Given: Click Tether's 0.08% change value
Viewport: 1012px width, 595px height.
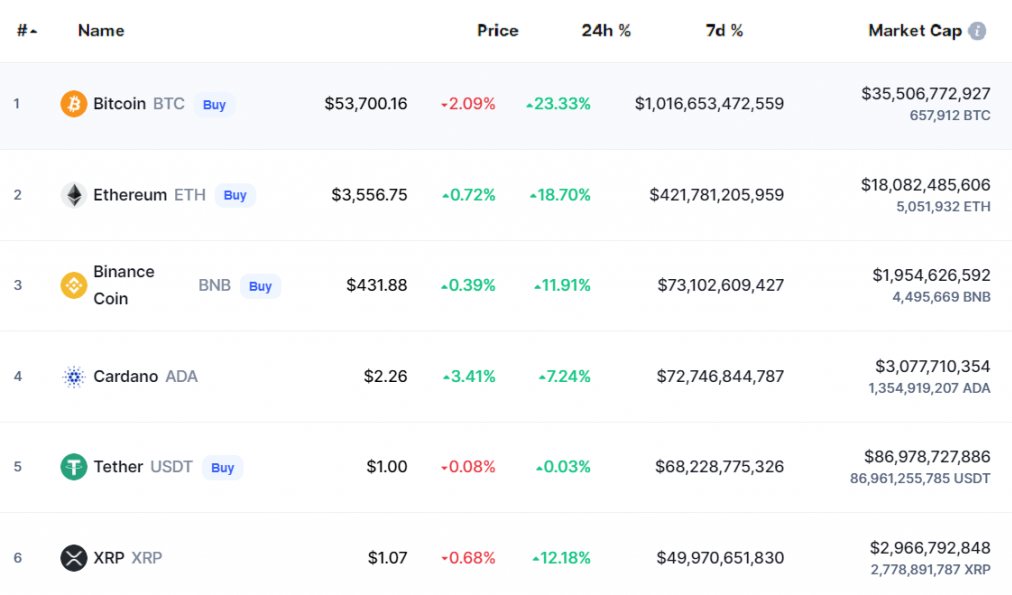Looking at the screenshot, I should coord(469,467).
